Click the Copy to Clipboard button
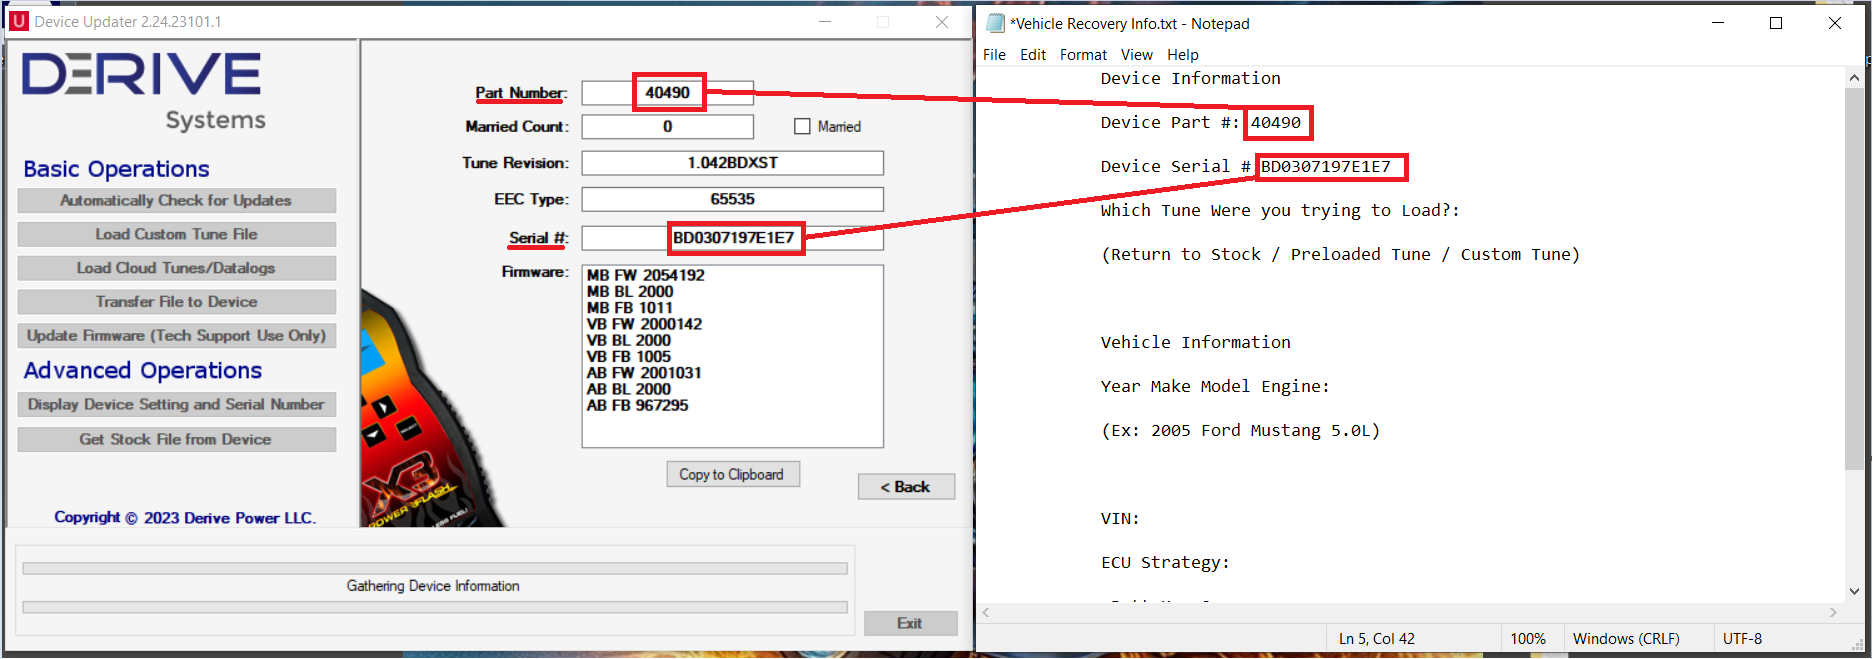 coord(733,474)
